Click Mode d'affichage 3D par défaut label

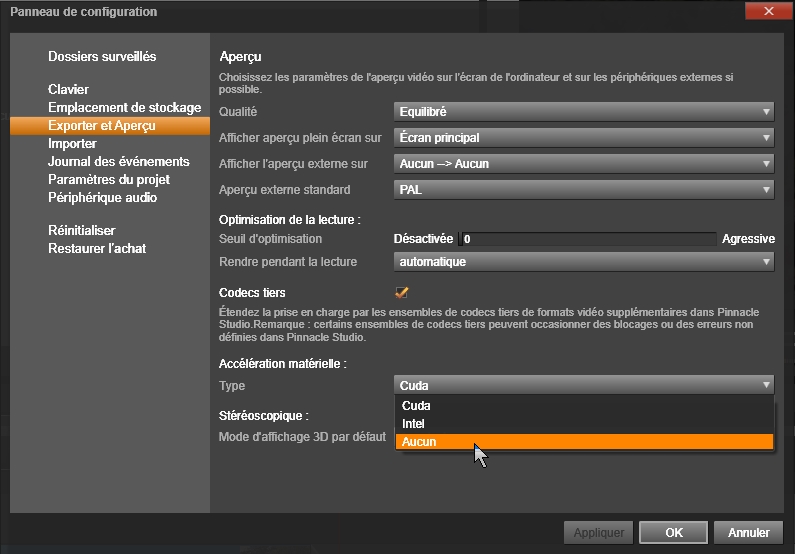coord(302,436)
